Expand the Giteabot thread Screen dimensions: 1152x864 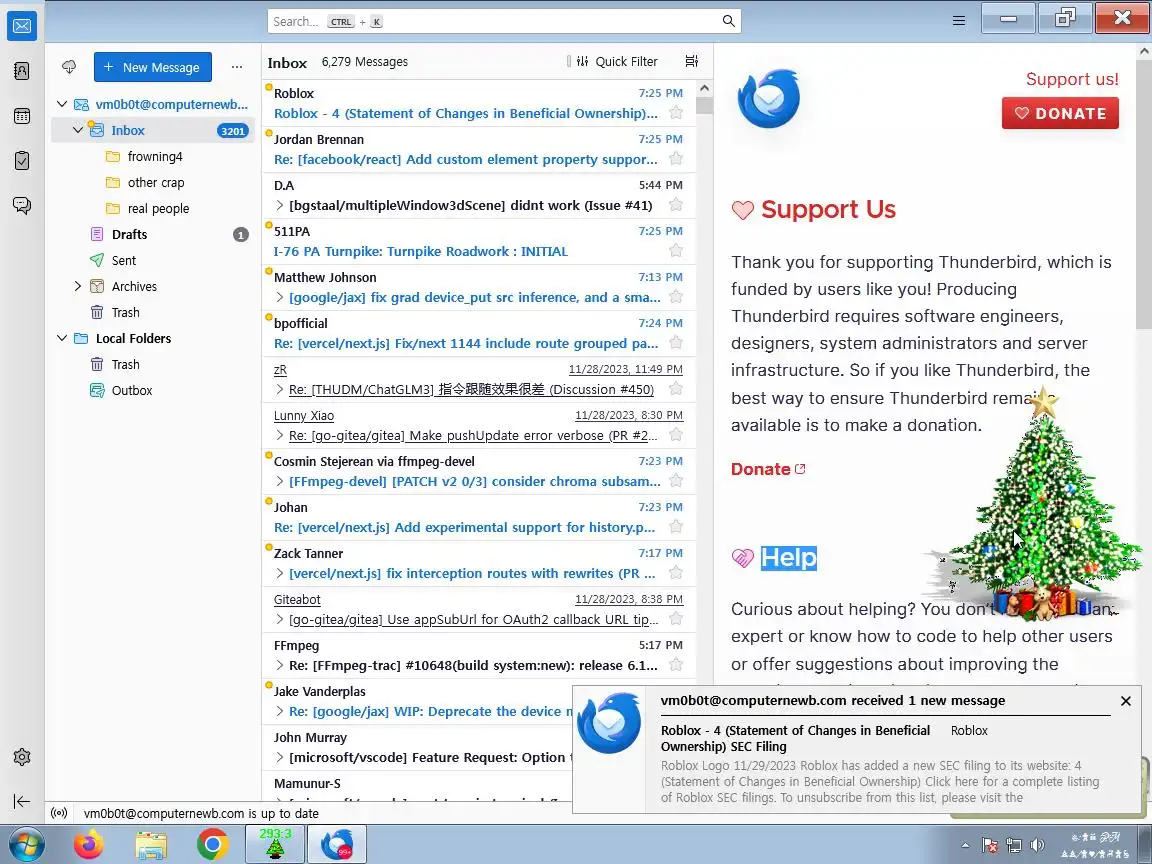(279, 619)
